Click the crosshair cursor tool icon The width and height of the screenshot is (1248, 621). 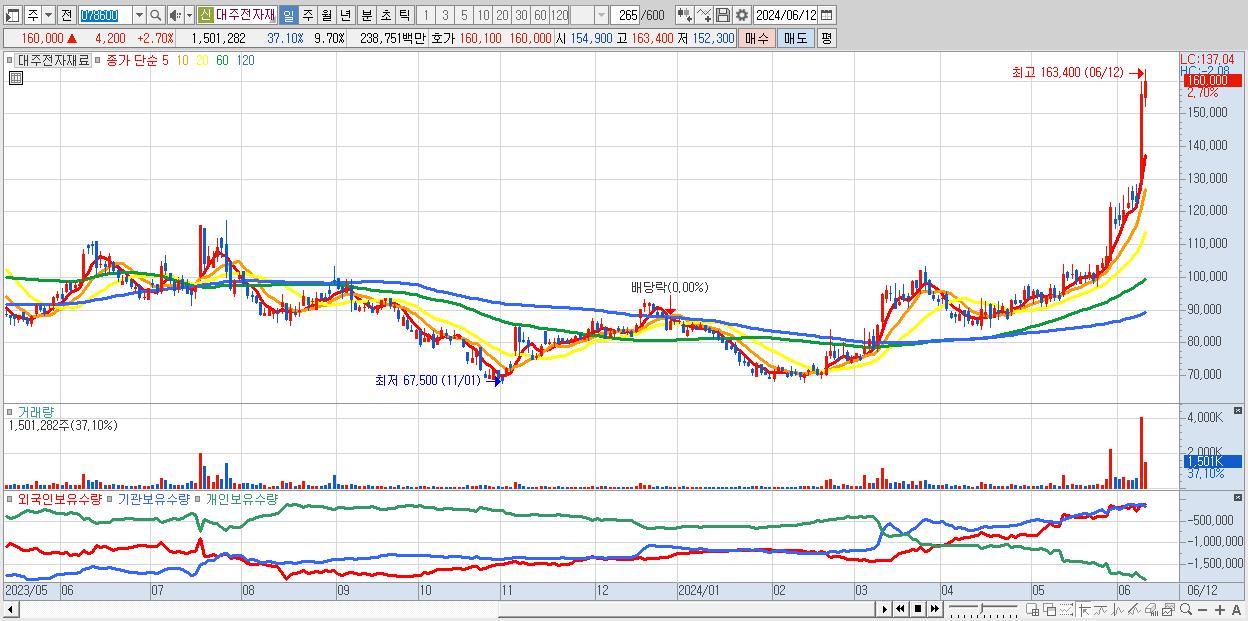[x=1084, y=610]
